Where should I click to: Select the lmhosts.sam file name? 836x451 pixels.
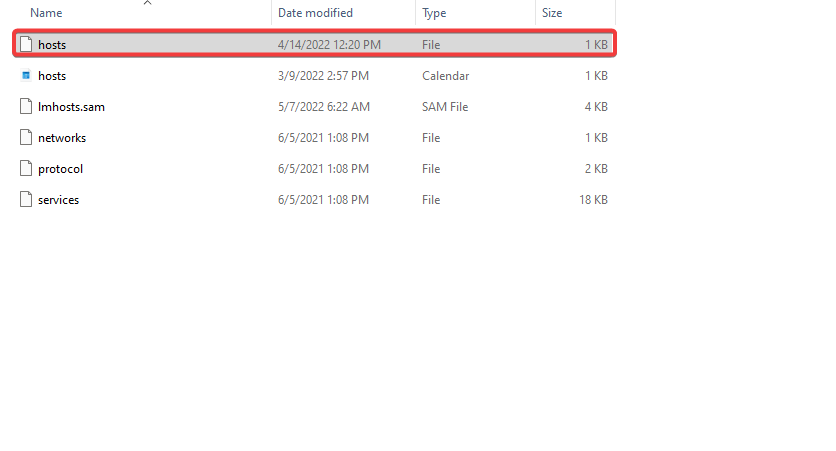coord(71,107)
